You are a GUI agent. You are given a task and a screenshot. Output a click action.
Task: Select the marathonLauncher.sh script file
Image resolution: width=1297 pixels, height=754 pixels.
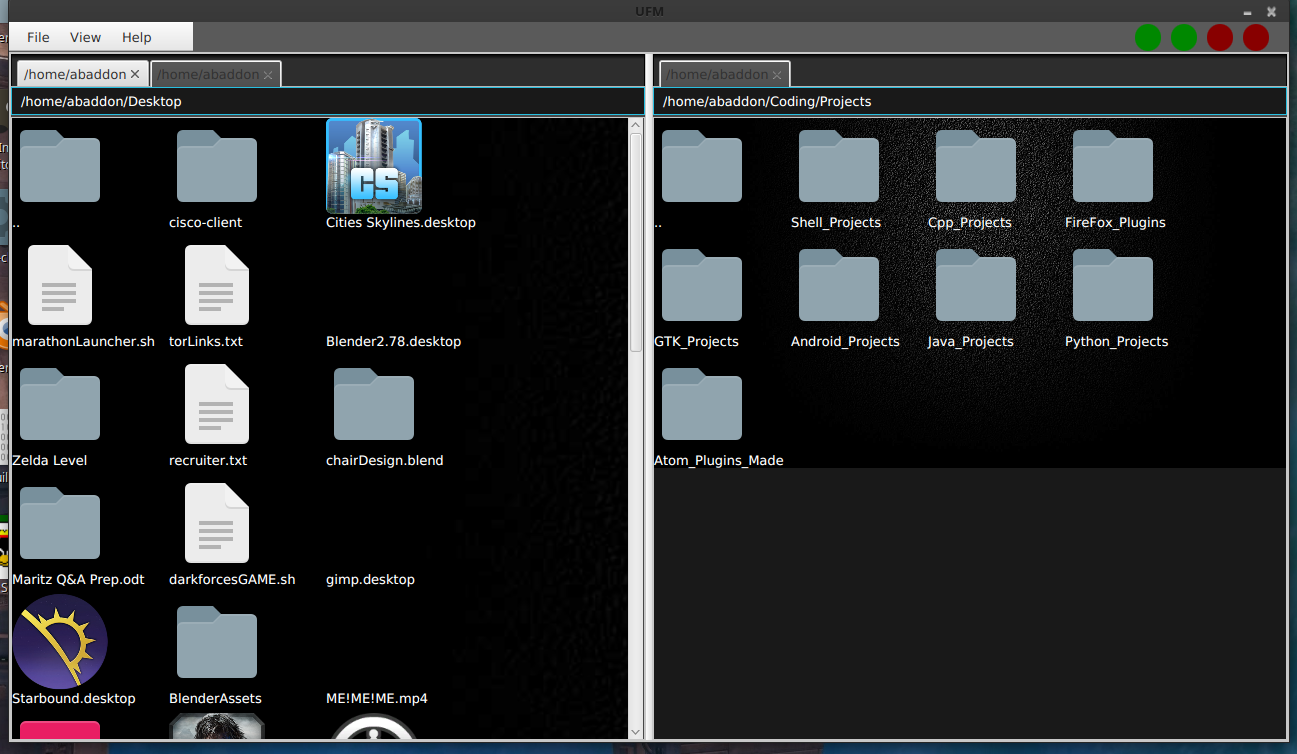tap(60, 285)
